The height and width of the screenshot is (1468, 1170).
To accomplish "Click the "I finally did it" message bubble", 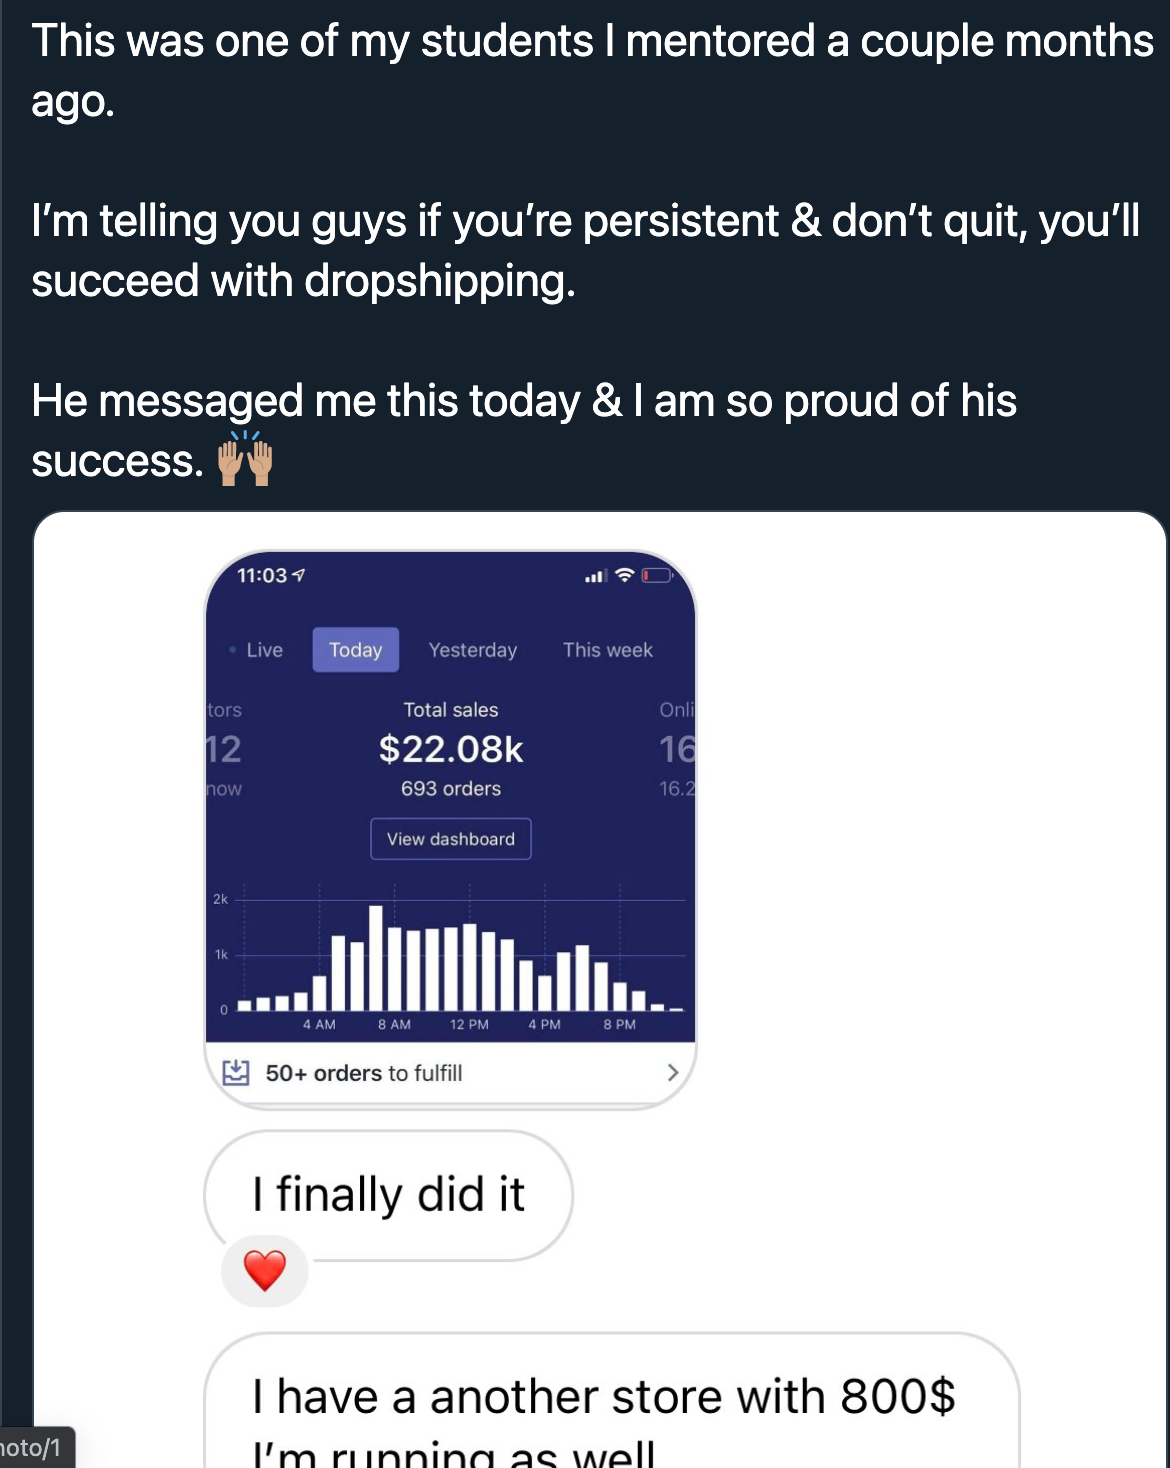I will pyautogui.click(x=388, y=1194).
